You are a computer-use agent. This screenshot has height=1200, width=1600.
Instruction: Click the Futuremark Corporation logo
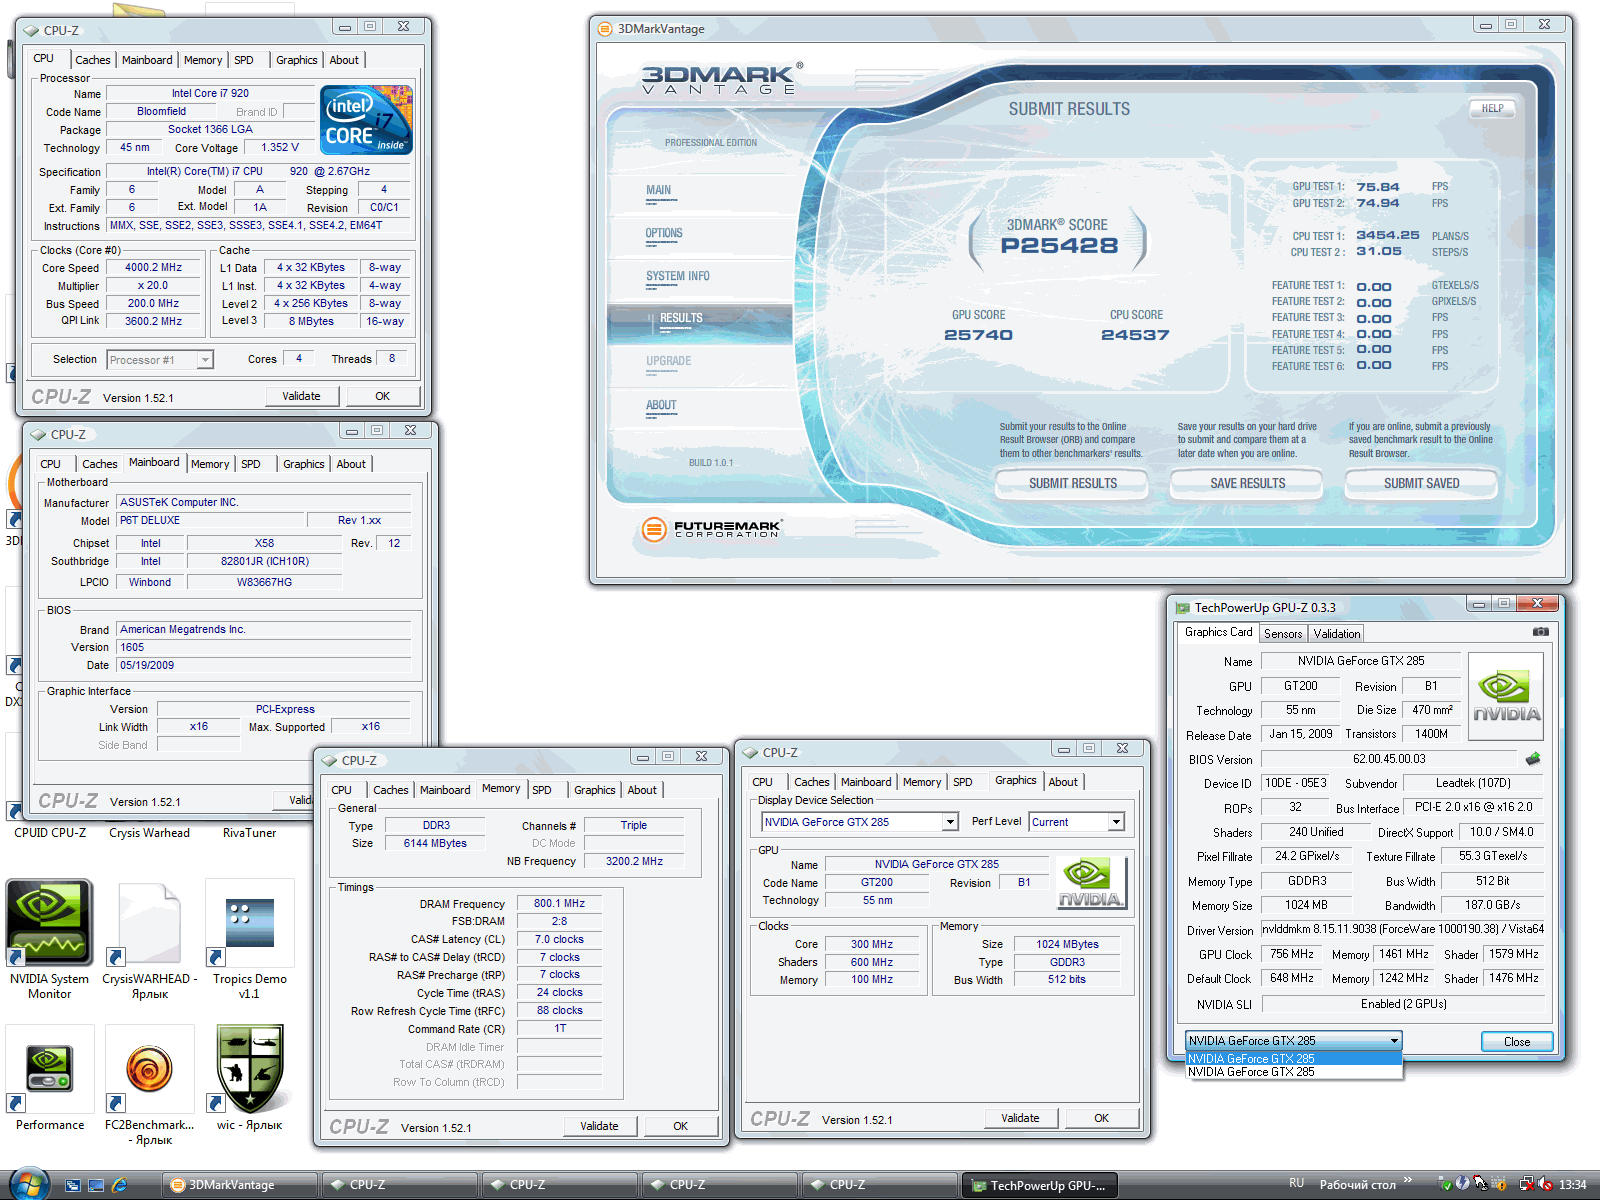click(x=711, y=529)
